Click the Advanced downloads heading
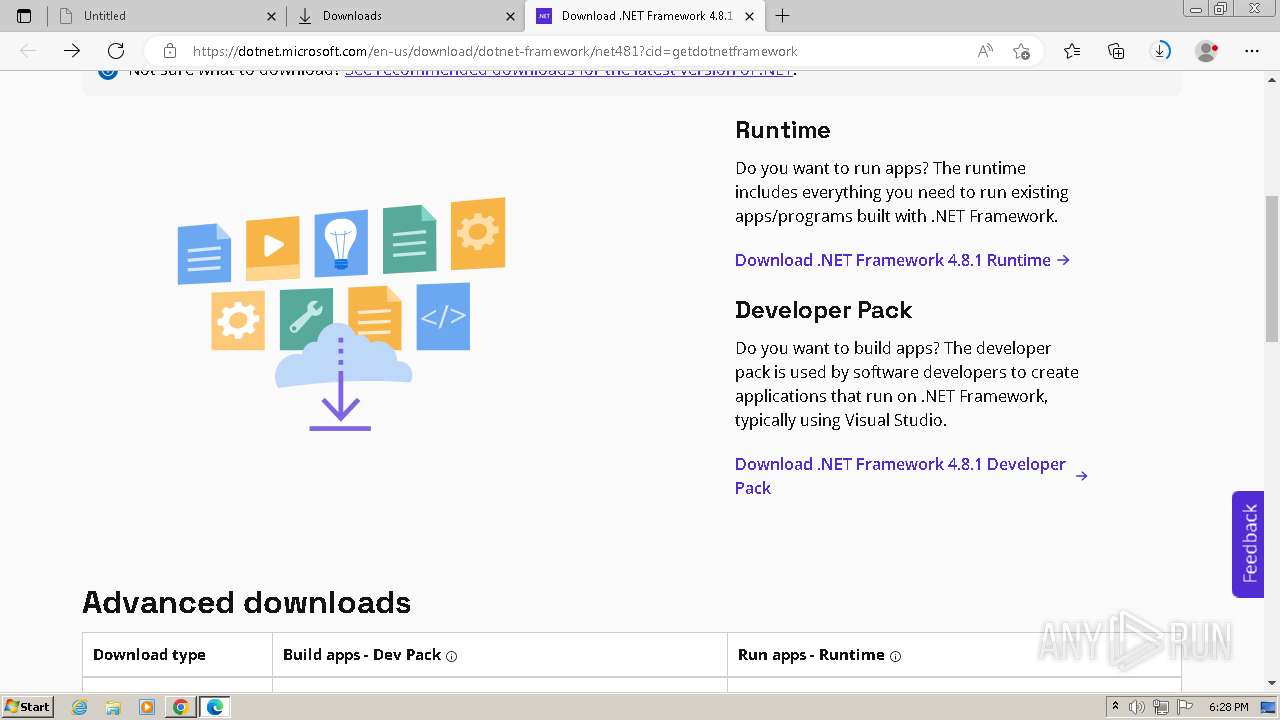Screen dimensions: 1280x720 [246, 602]
